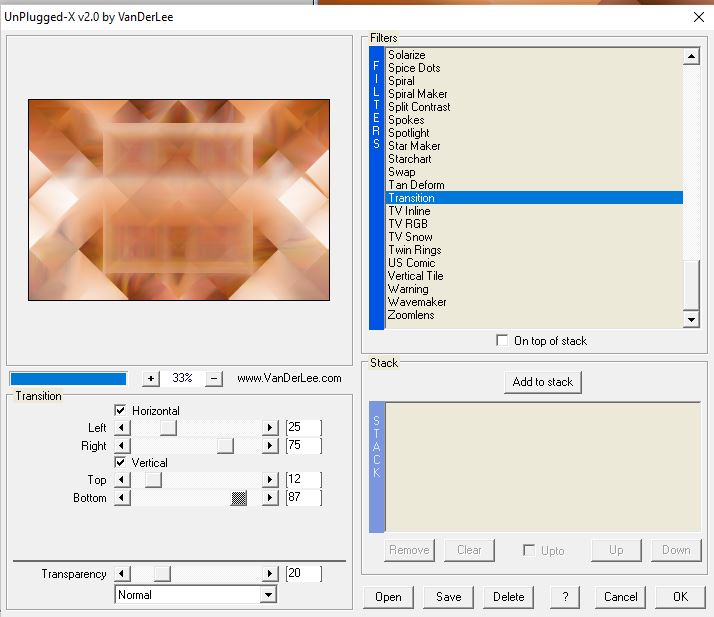Click the Left slider's left arrow
The height and width of the screenshot is (617, 714).
[122, 428]
